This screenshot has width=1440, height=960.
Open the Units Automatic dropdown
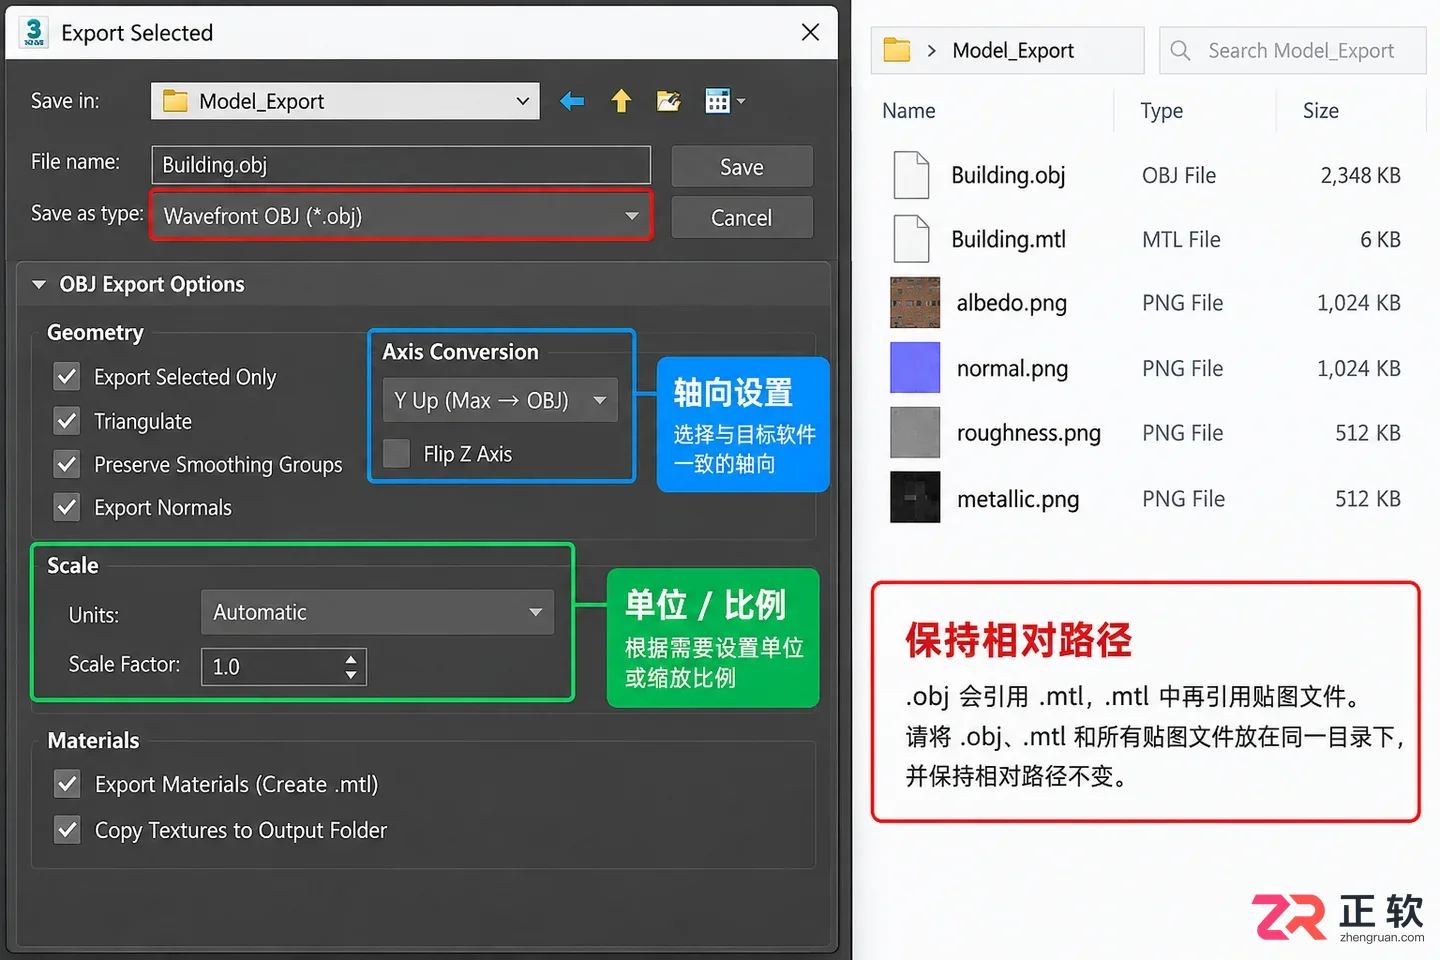377,612
